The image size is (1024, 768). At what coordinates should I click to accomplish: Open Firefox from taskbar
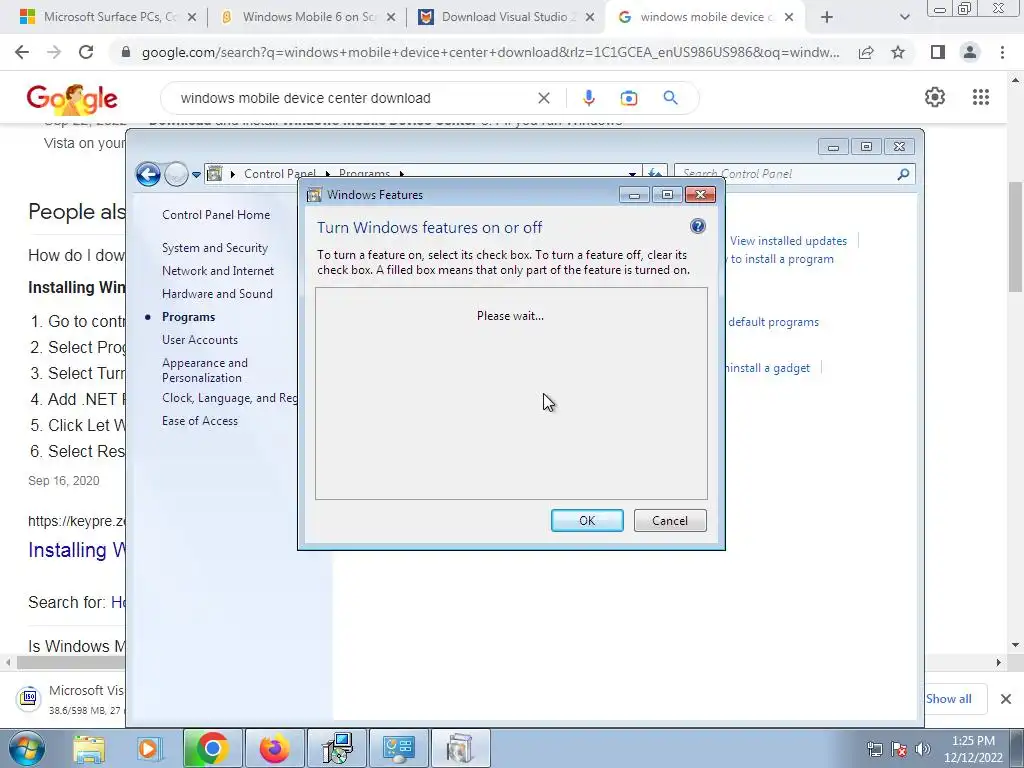[274, 748]
